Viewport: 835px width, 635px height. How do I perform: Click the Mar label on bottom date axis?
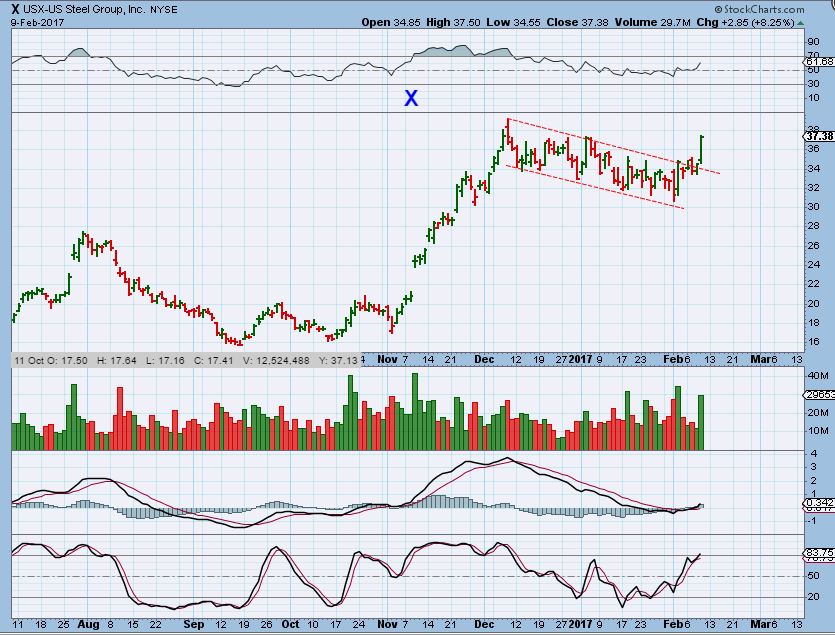coord(760,624)
